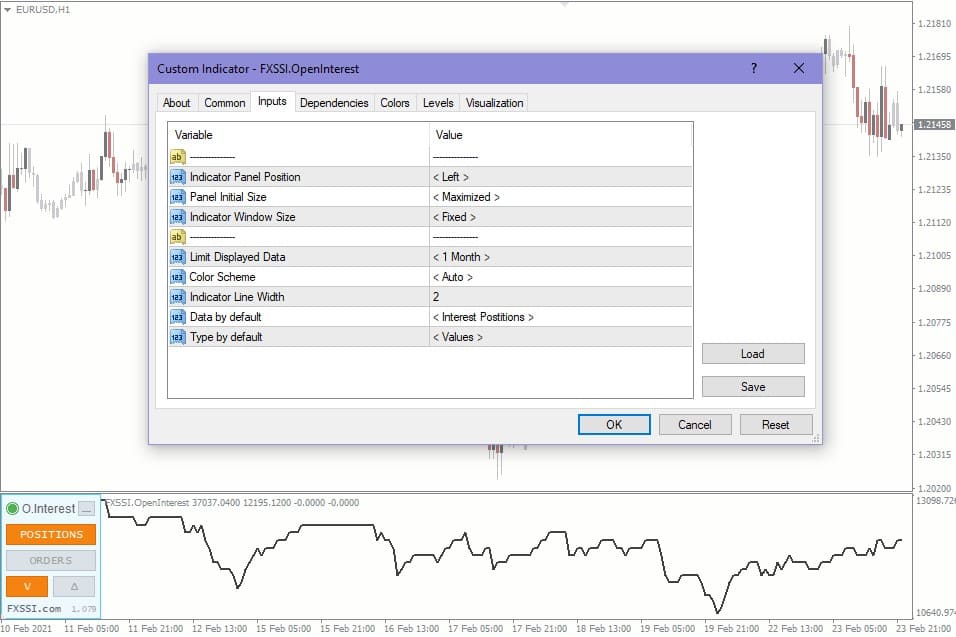This screenshot has width=956, height=637.
Task: Click the Color Scheme variable name
Action: (223, 277)
